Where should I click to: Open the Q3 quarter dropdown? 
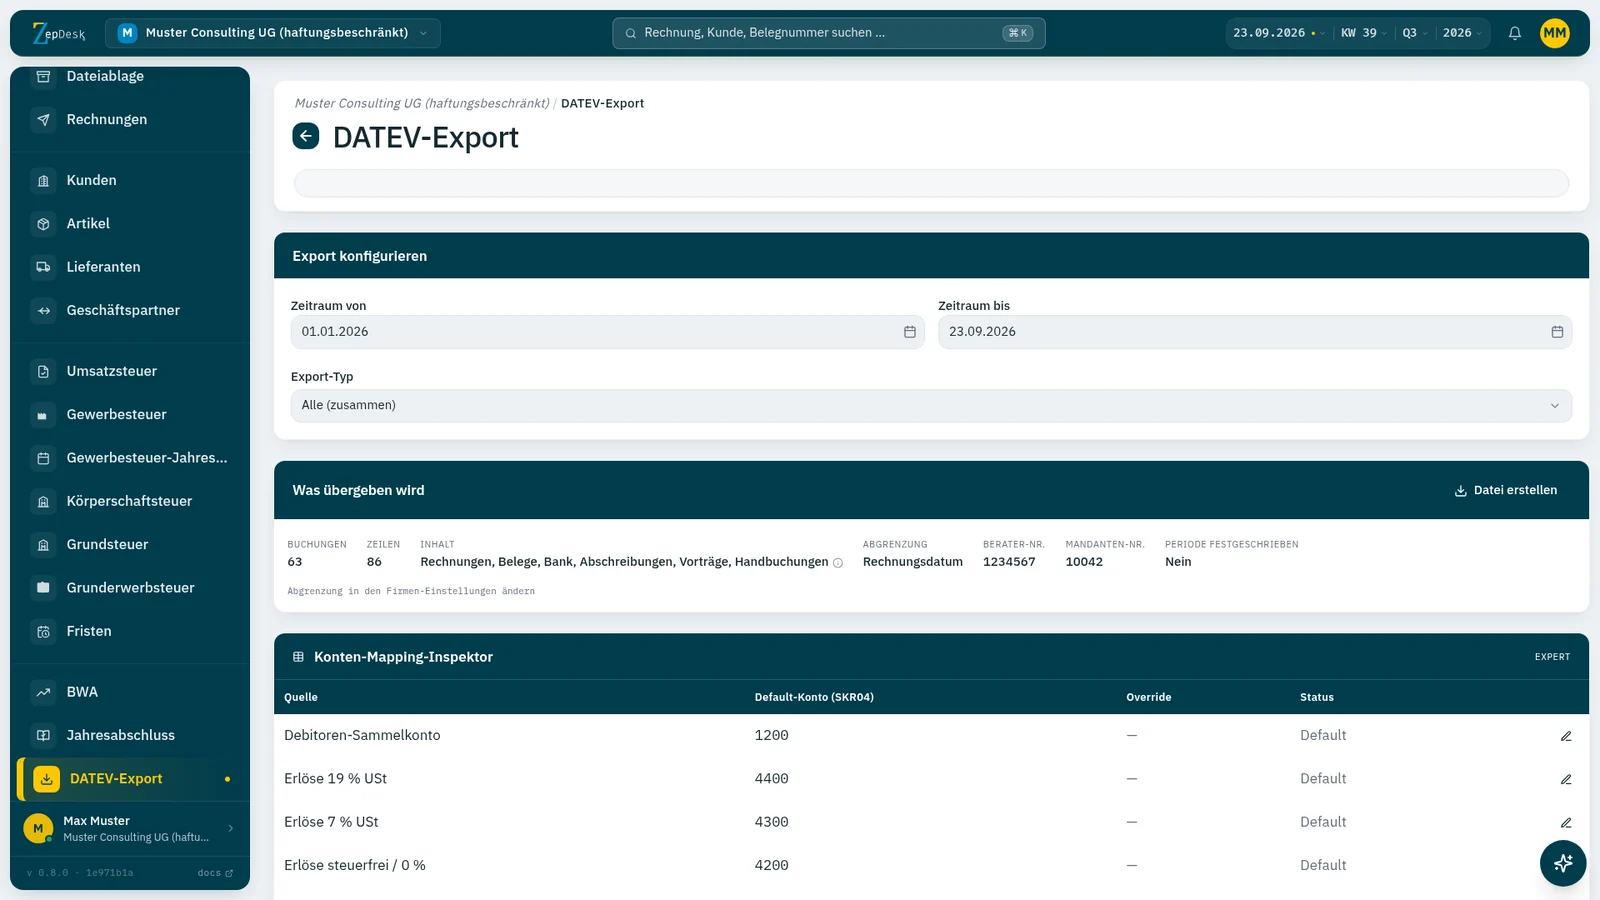[1414, 33]
